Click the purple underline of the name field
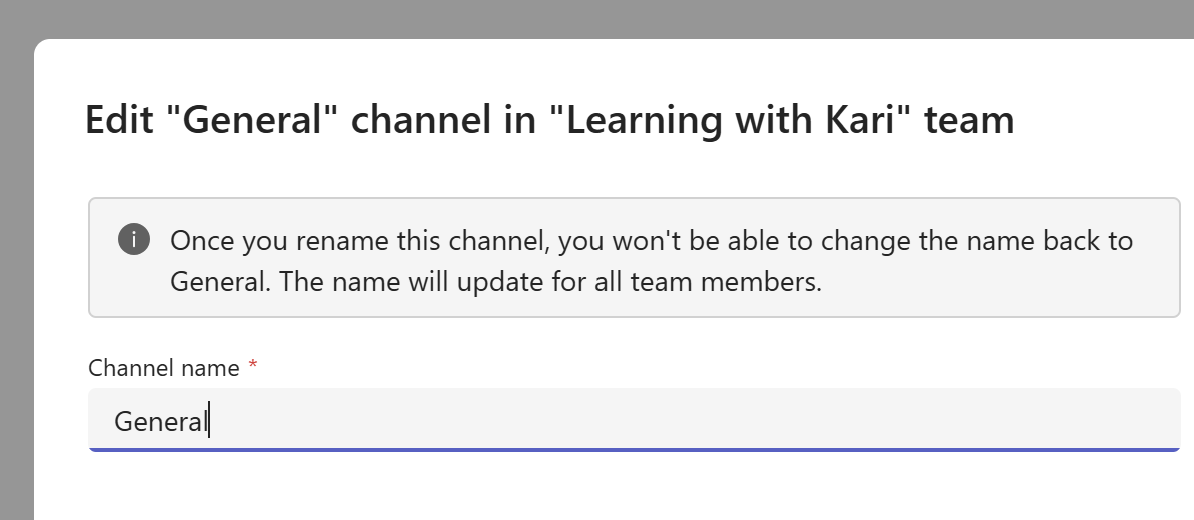 (x=634, y=449)
